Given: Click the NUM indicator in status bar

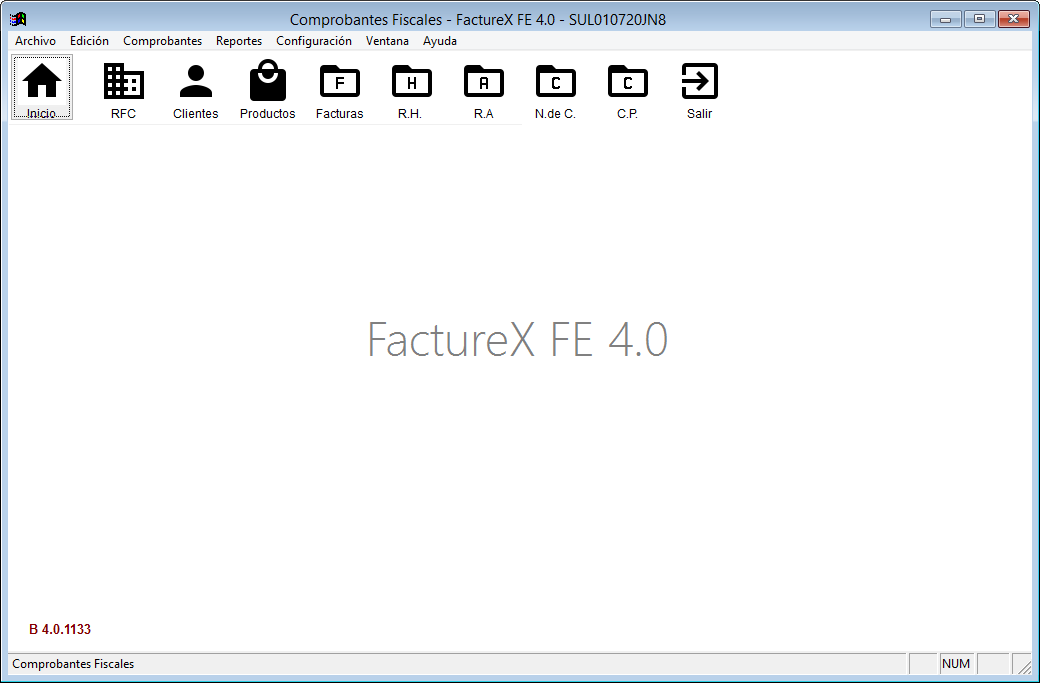Looking at the screenshot, I should click(x=956, y=664).
